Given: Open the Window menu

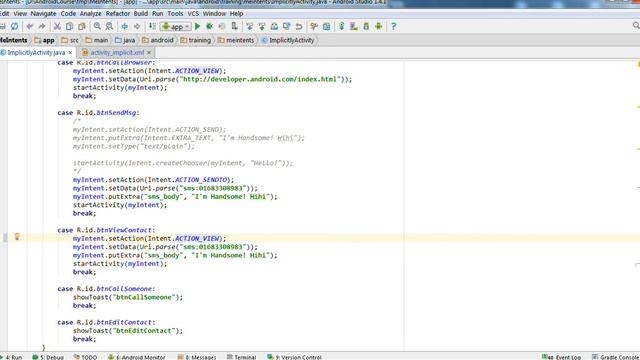Looking at the screenshot, I should point(214,13).
